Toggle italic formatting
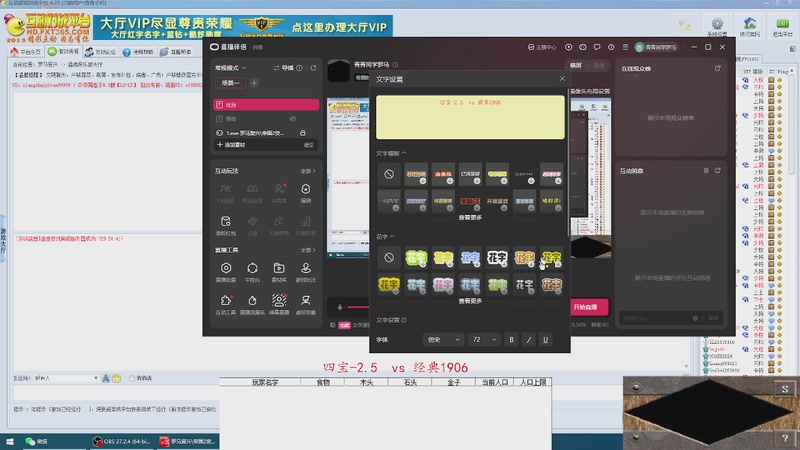 (x=529, y=339)
